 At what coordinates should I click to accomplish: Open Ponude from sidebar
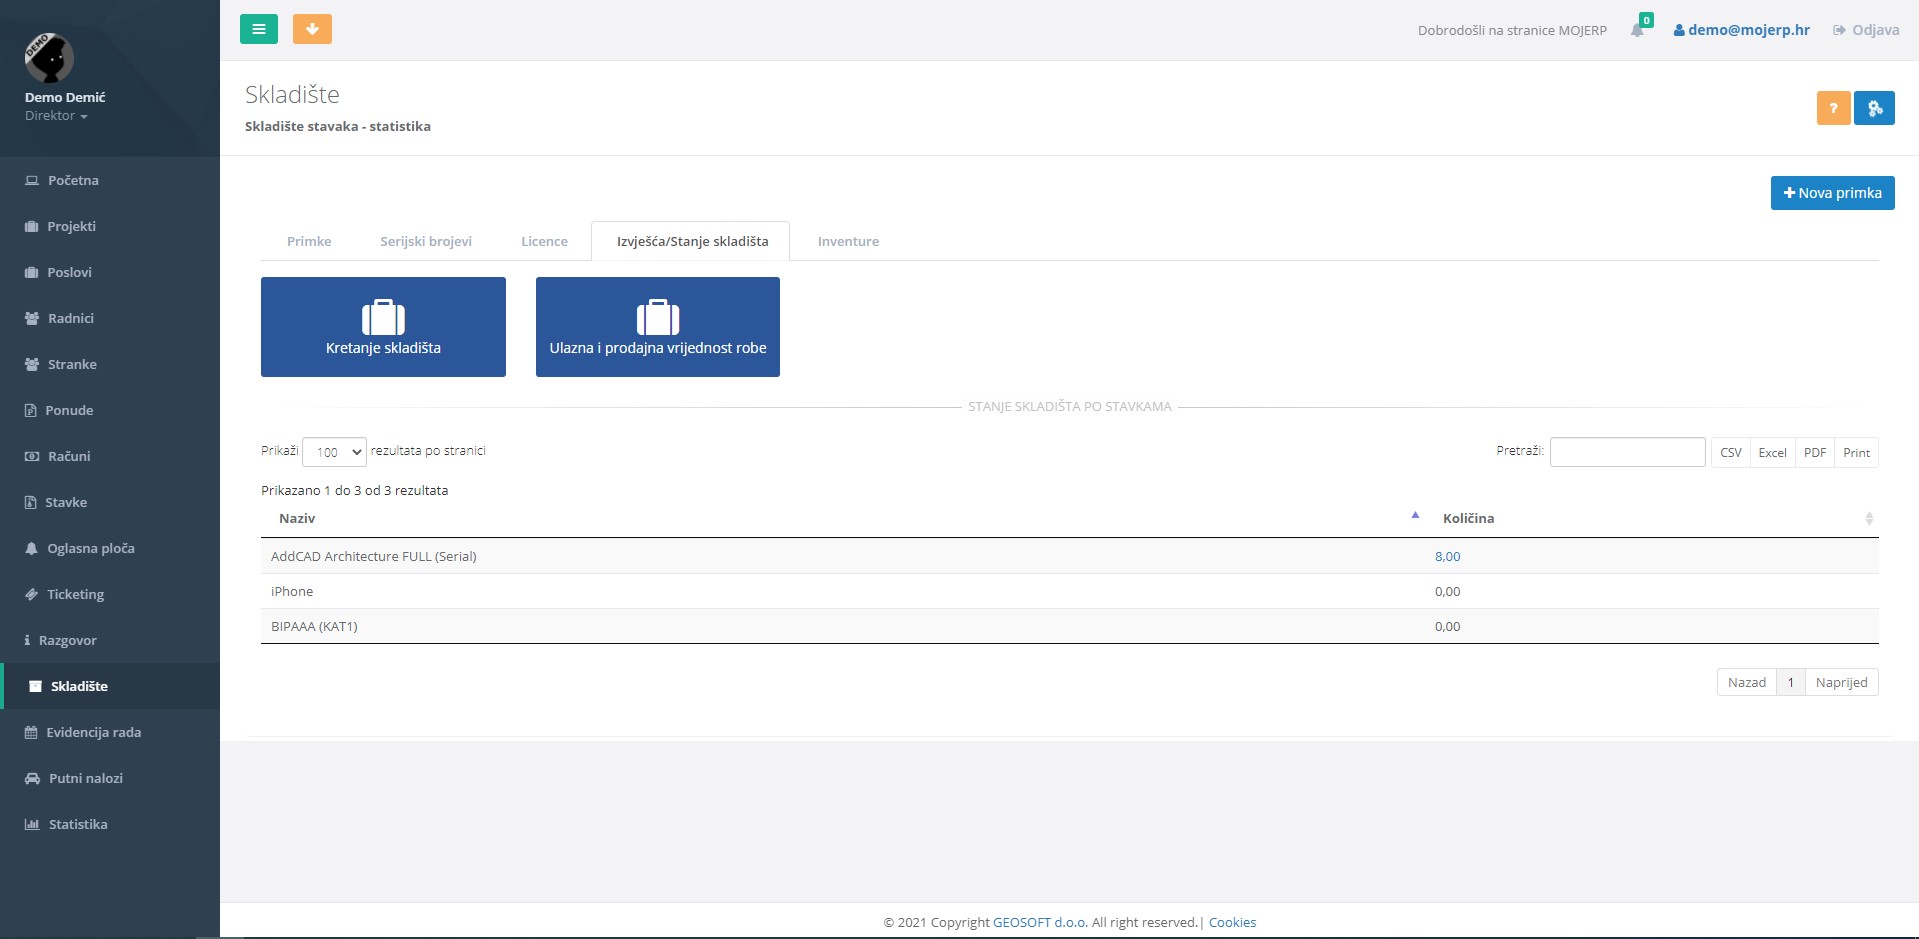(x=110, y=410)
